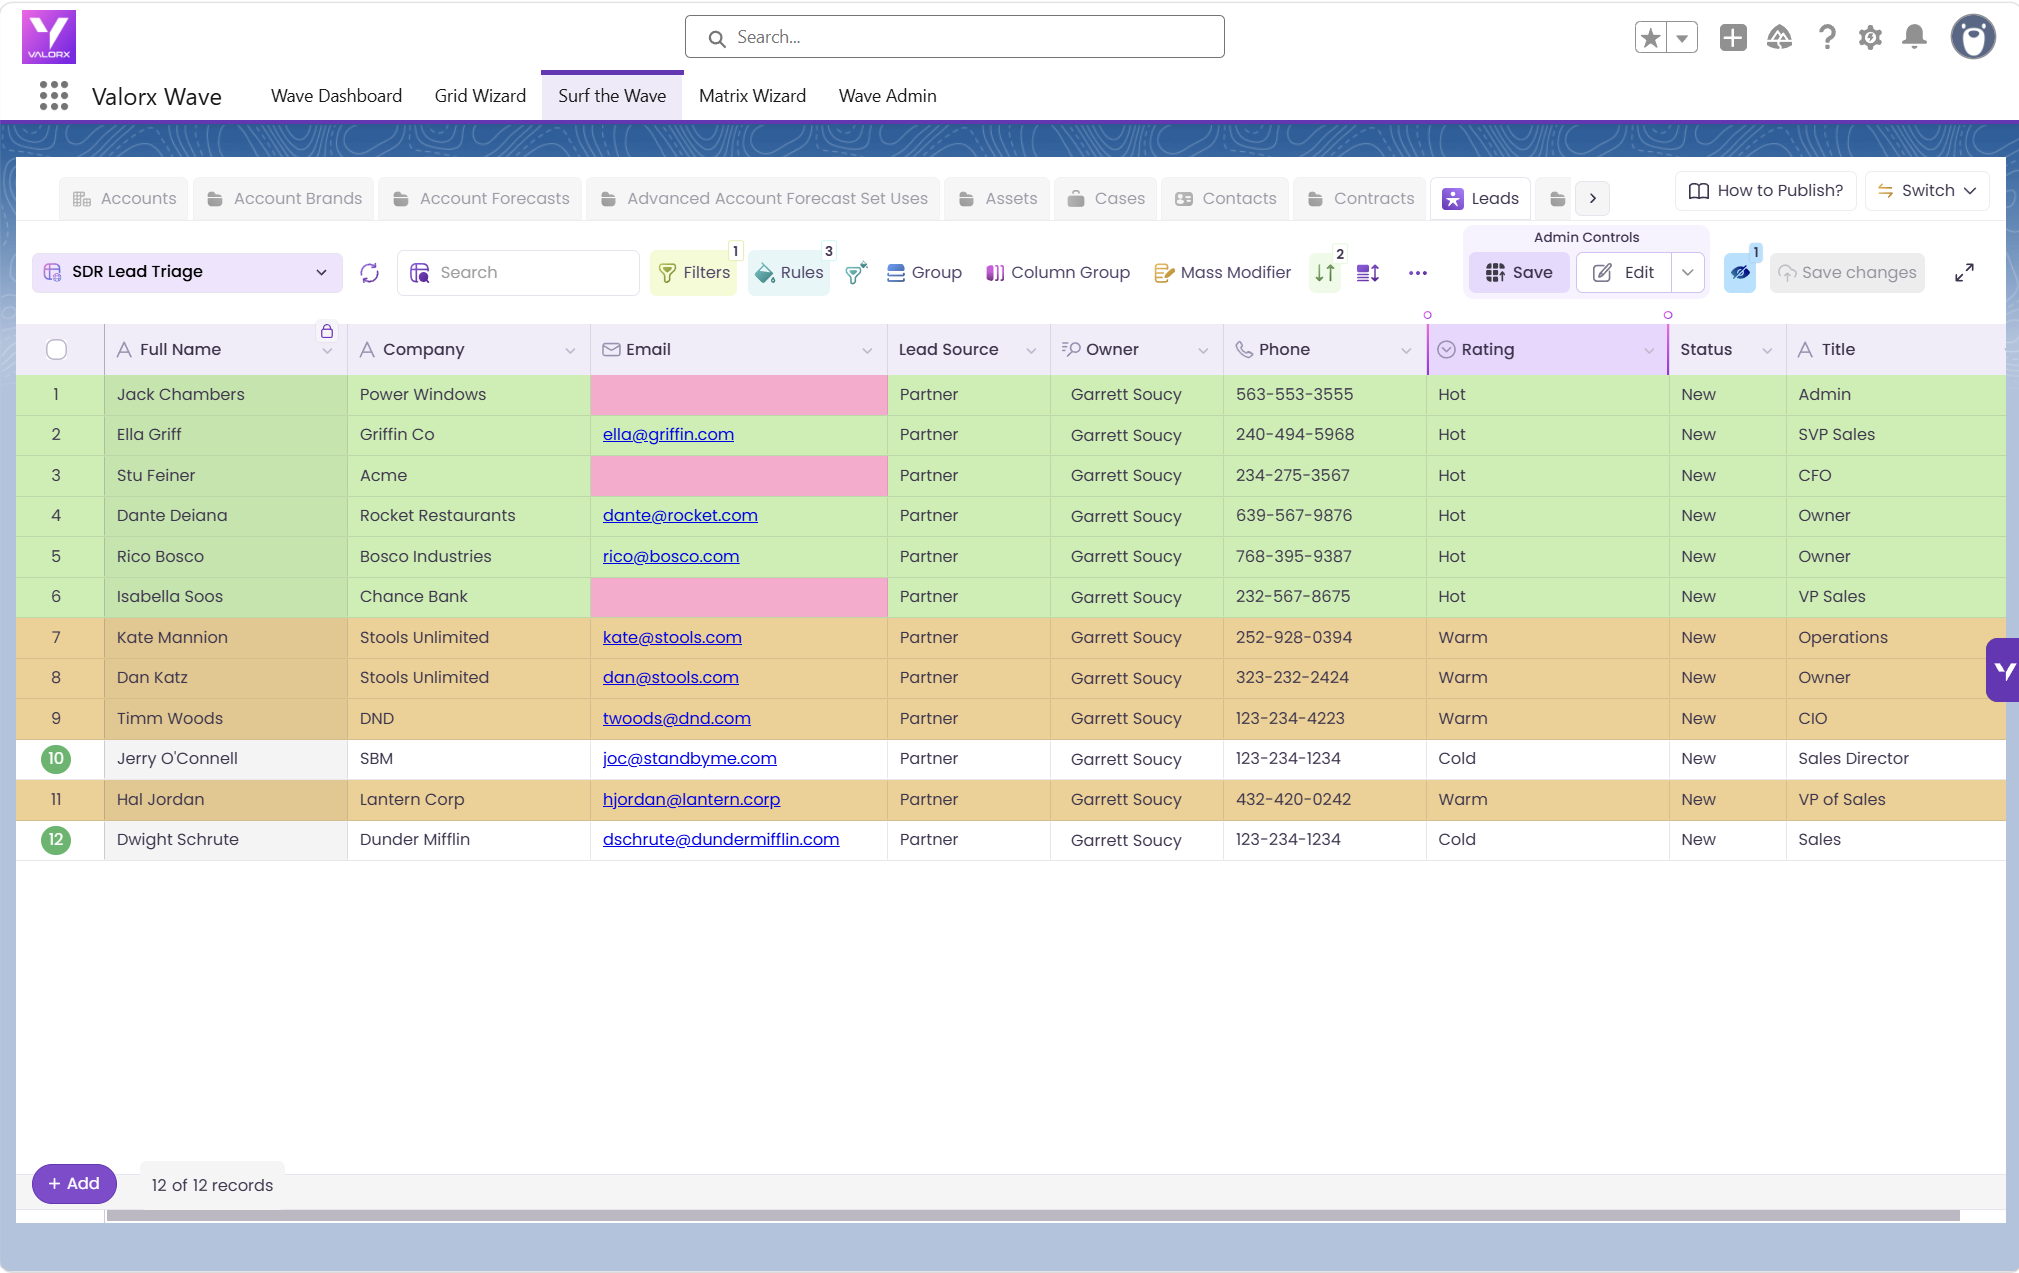Open the Company column menu
The width and height of the screenshot is (2019, 1273).
(570, 351)
